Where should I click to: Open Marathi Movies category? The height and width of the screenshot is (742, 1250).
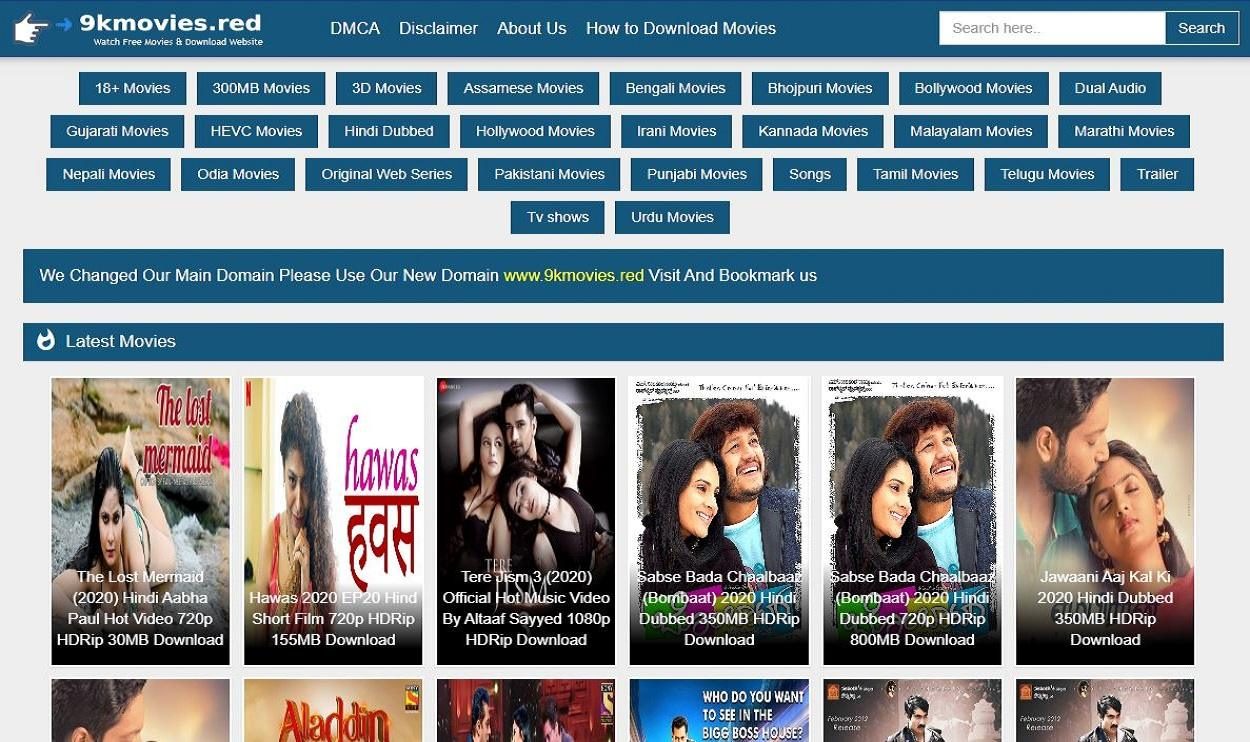1124,131
